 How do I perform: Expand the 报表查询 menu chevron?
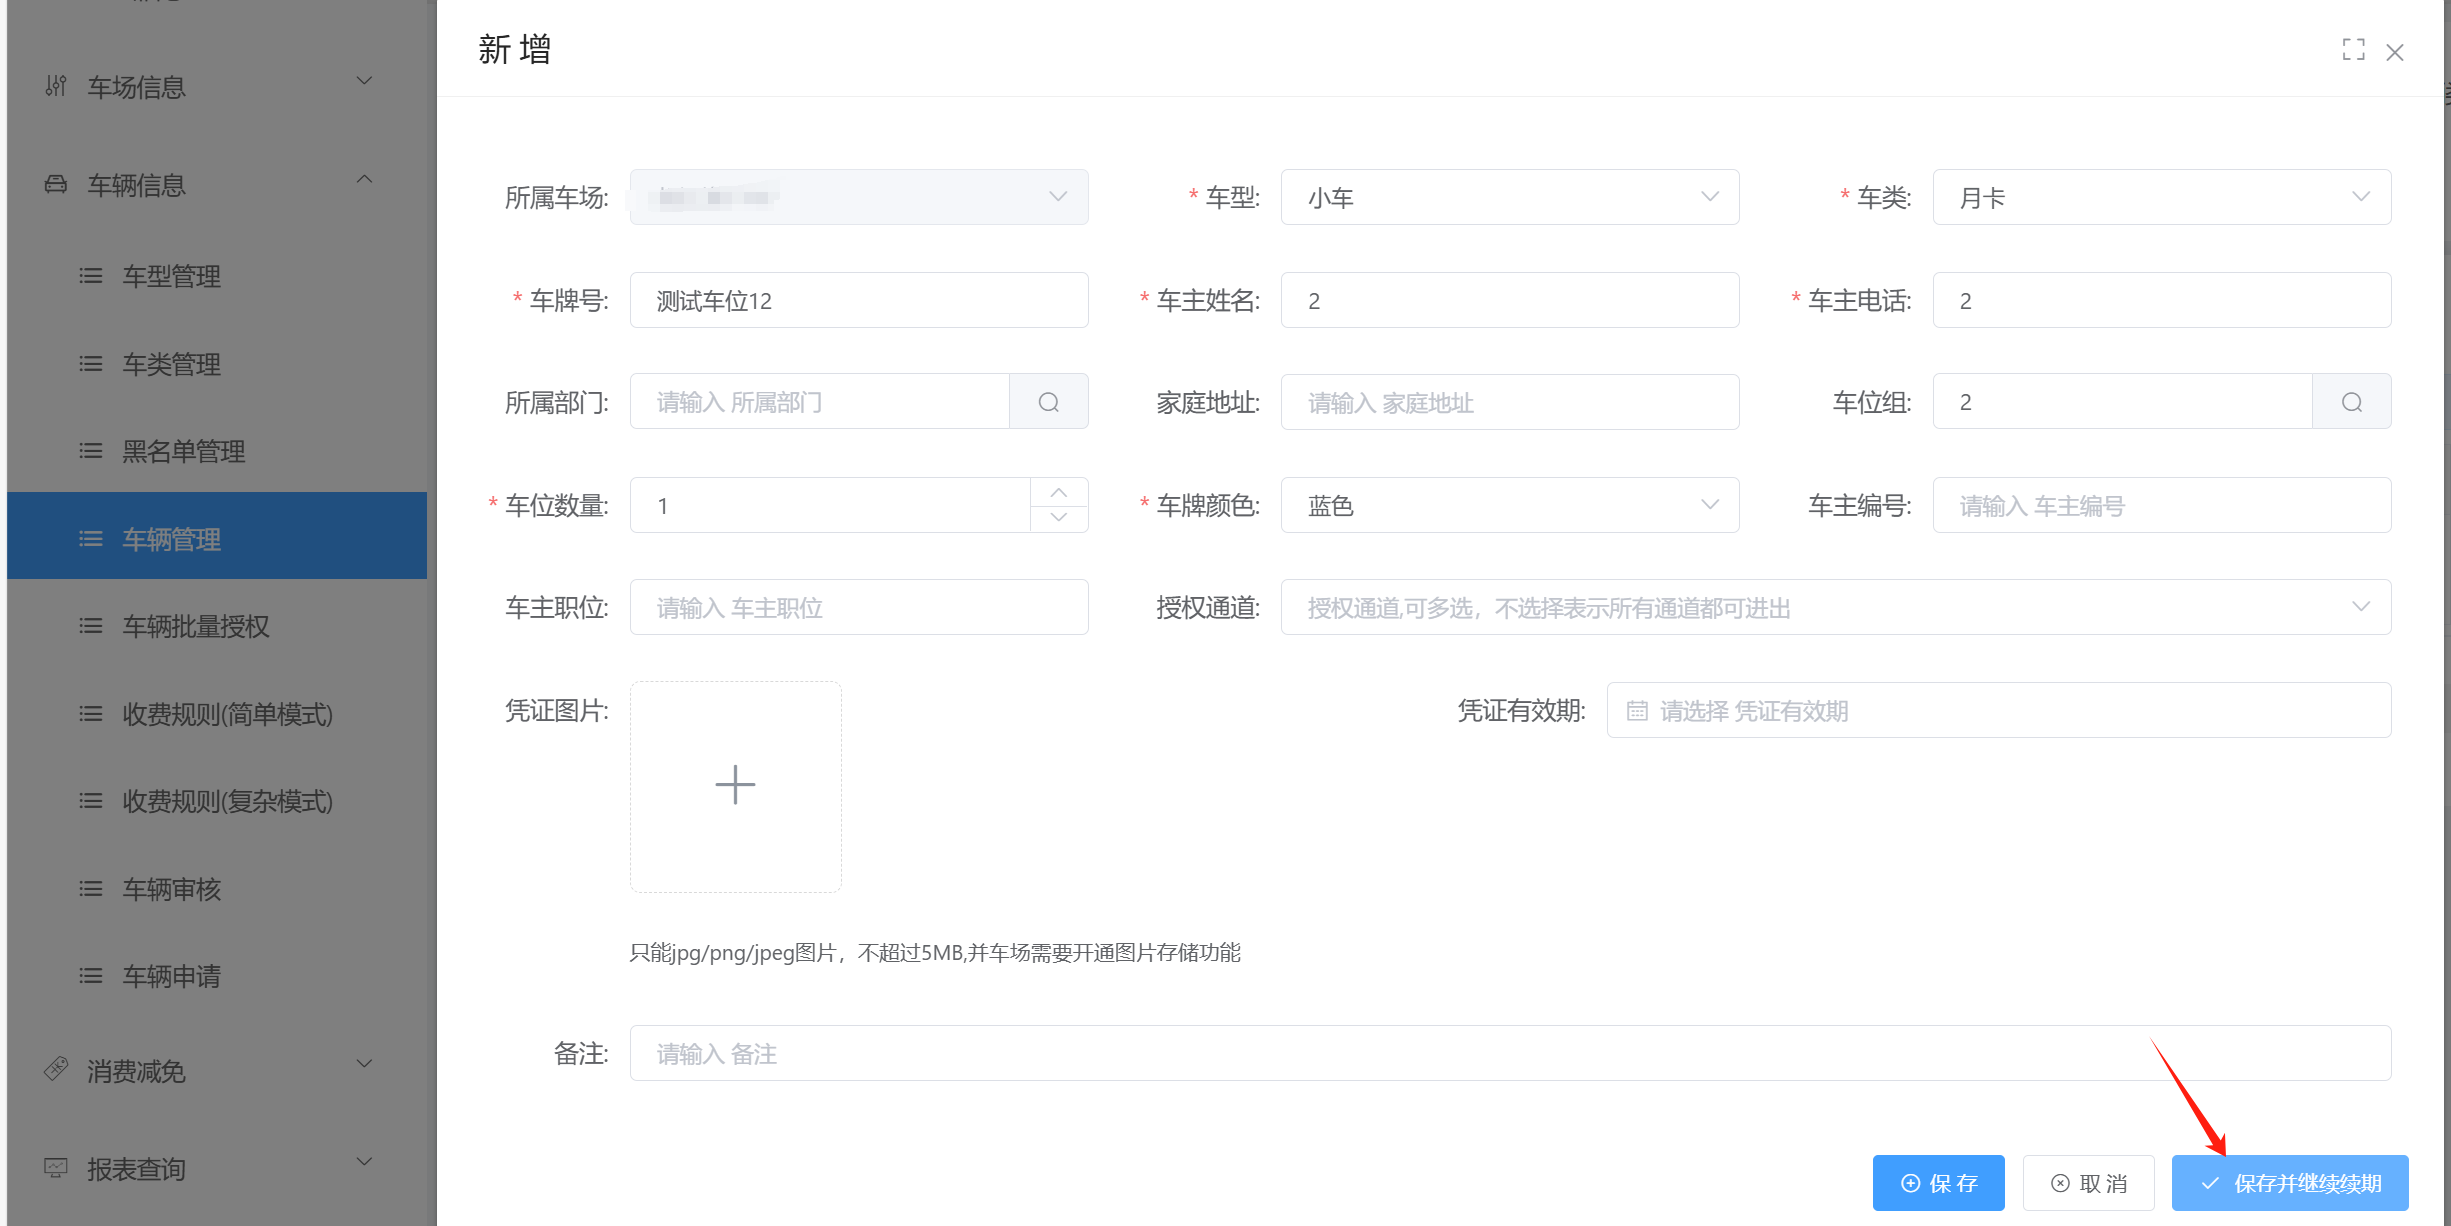(x=365, y=1162)
